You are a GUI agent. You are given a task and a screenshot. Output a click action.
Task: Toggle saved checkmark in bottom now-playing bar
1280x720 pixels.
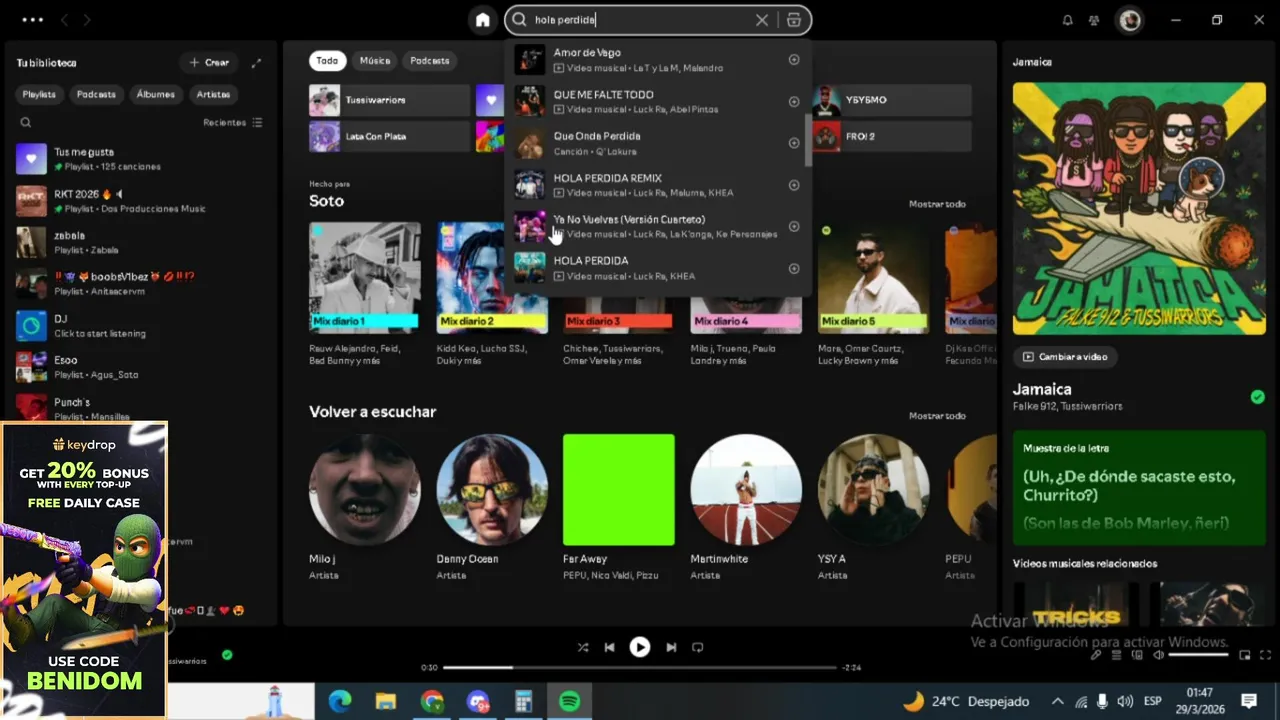point(227,655)
